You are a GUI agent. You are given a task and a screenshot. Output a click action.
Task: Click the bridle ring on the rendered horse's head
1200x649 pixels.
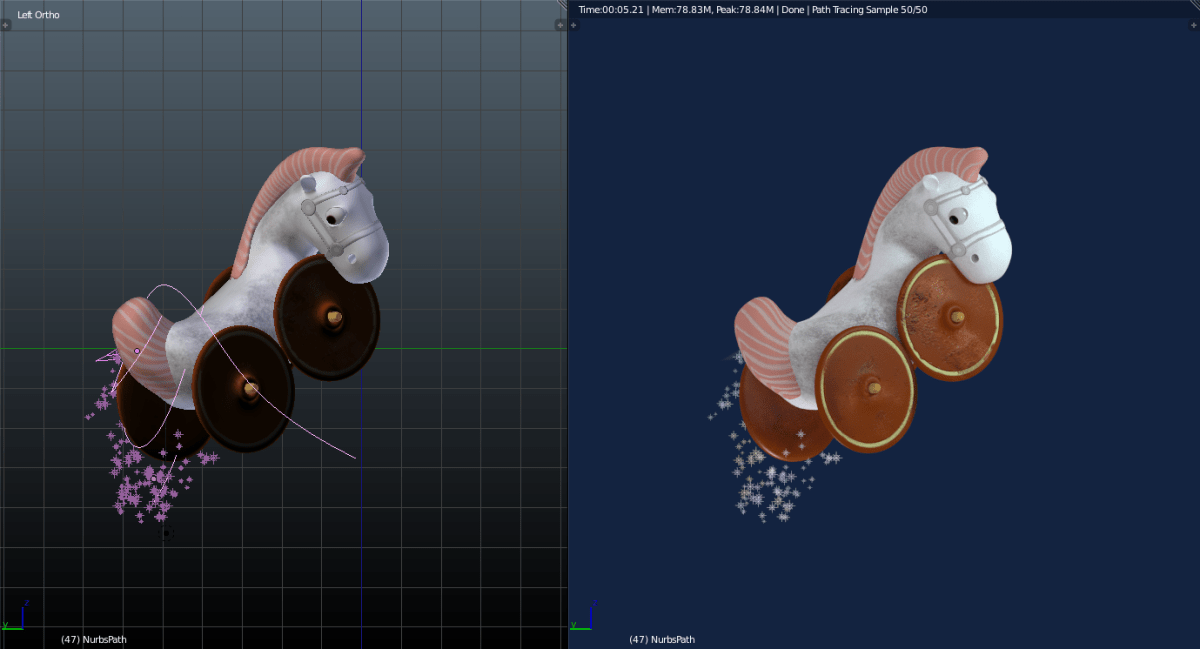[x=932, y=207]
